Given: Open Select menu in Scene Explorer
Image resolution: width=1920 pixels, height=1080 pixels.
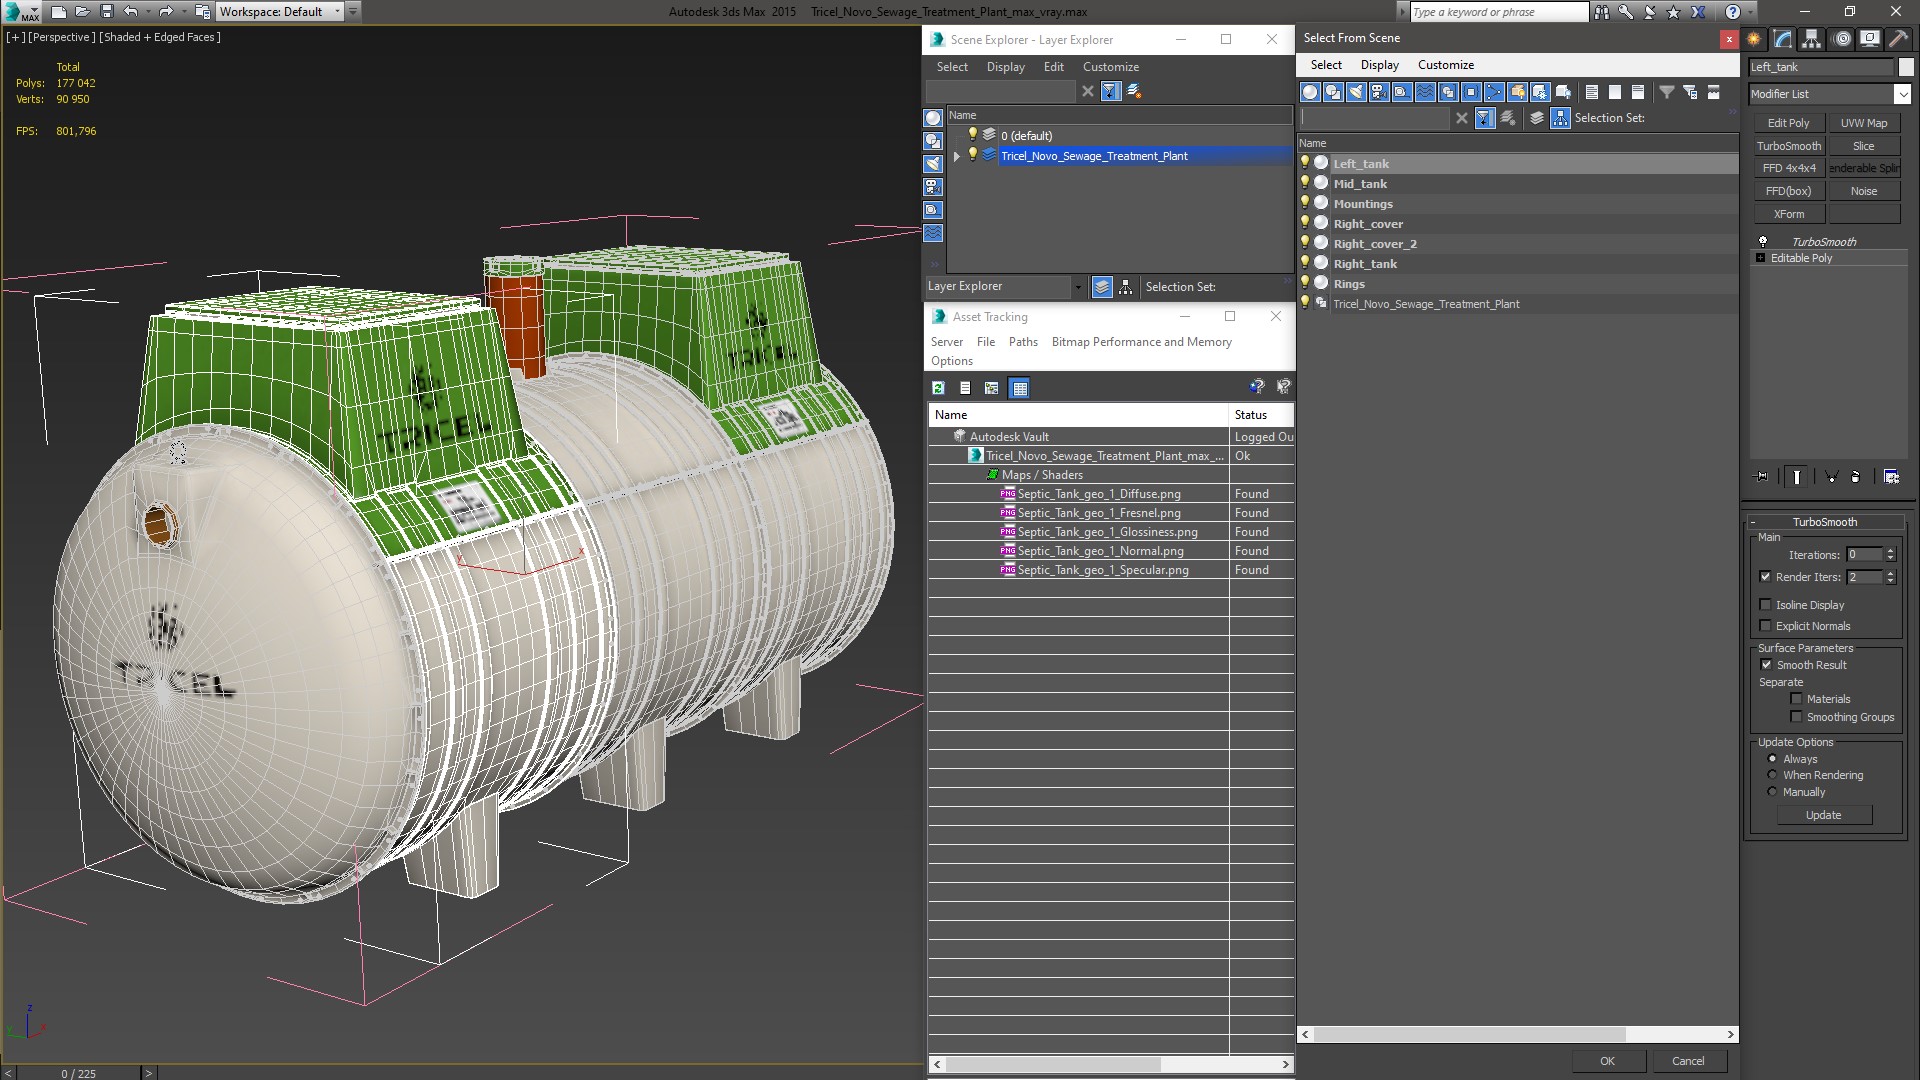Looking at the screenshot, I should pos(952,67).
